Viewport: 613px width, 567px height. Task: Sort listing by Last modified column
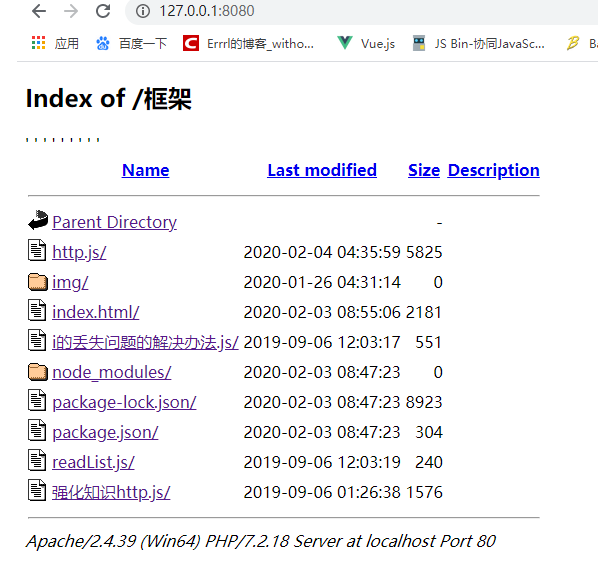click(322, 170)
